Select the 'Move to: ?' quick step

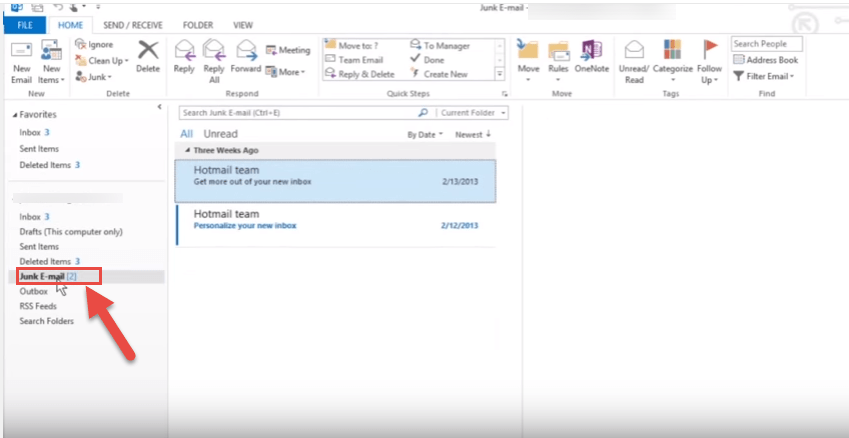pos(352,45)
